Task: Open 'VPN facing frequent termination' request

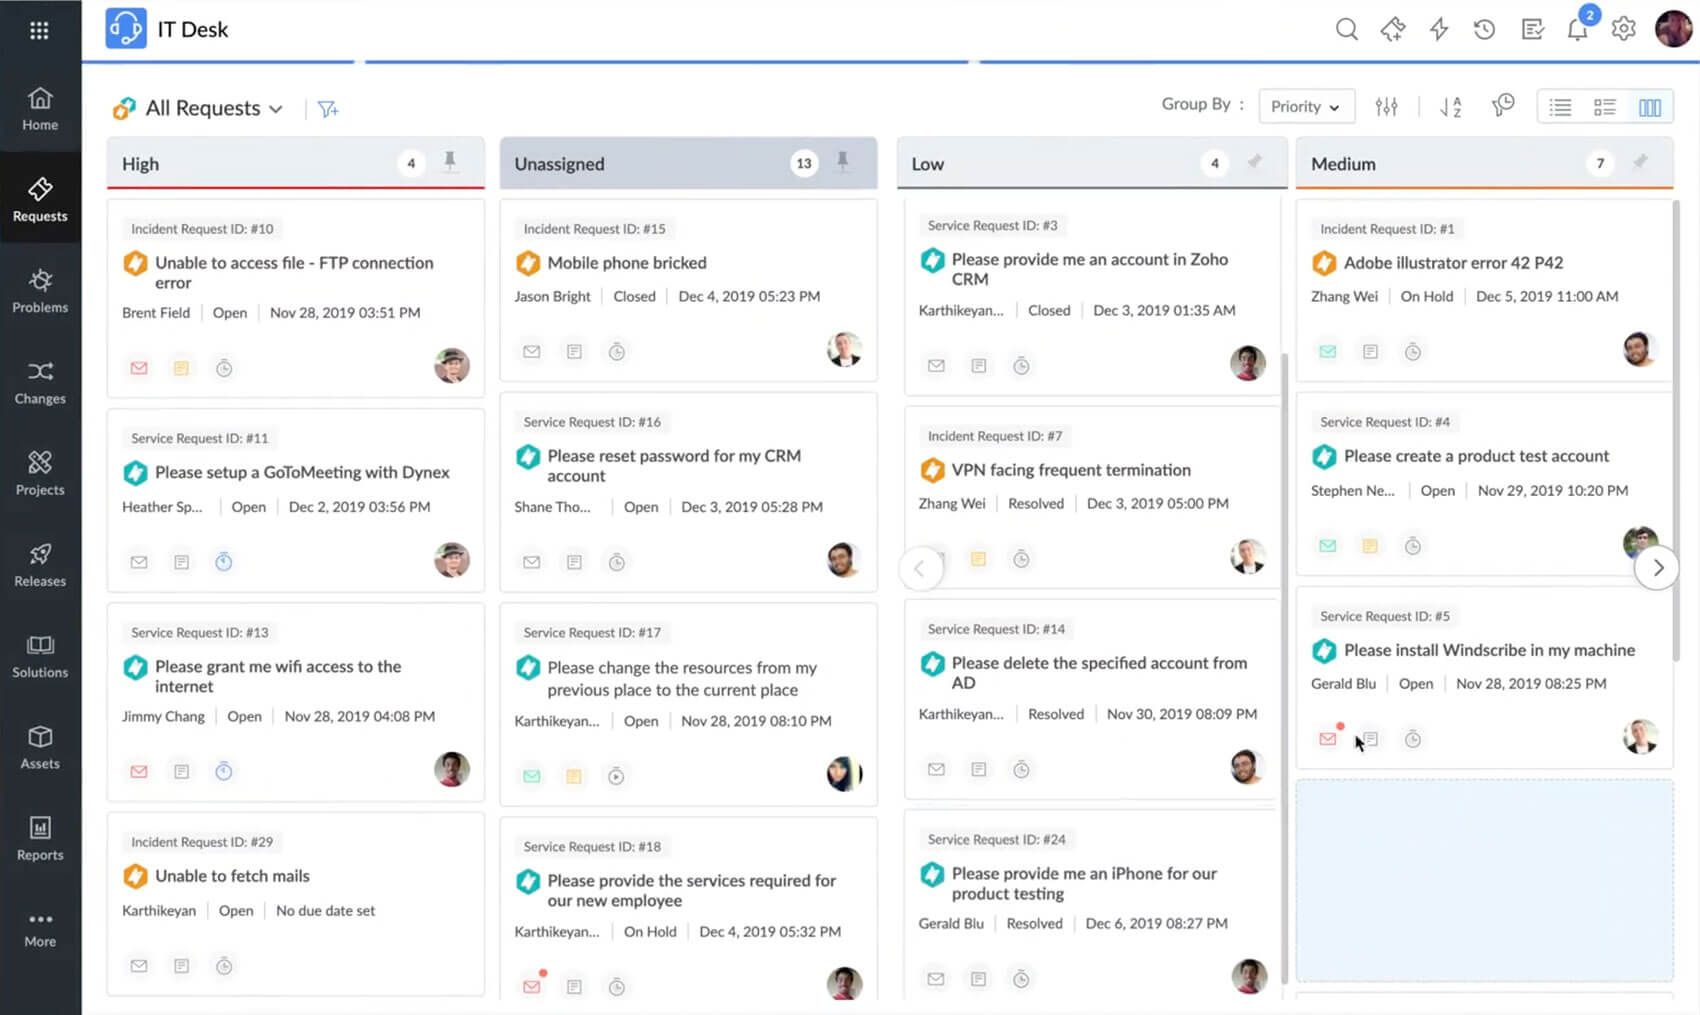Action: click(x=1071, y=470)
